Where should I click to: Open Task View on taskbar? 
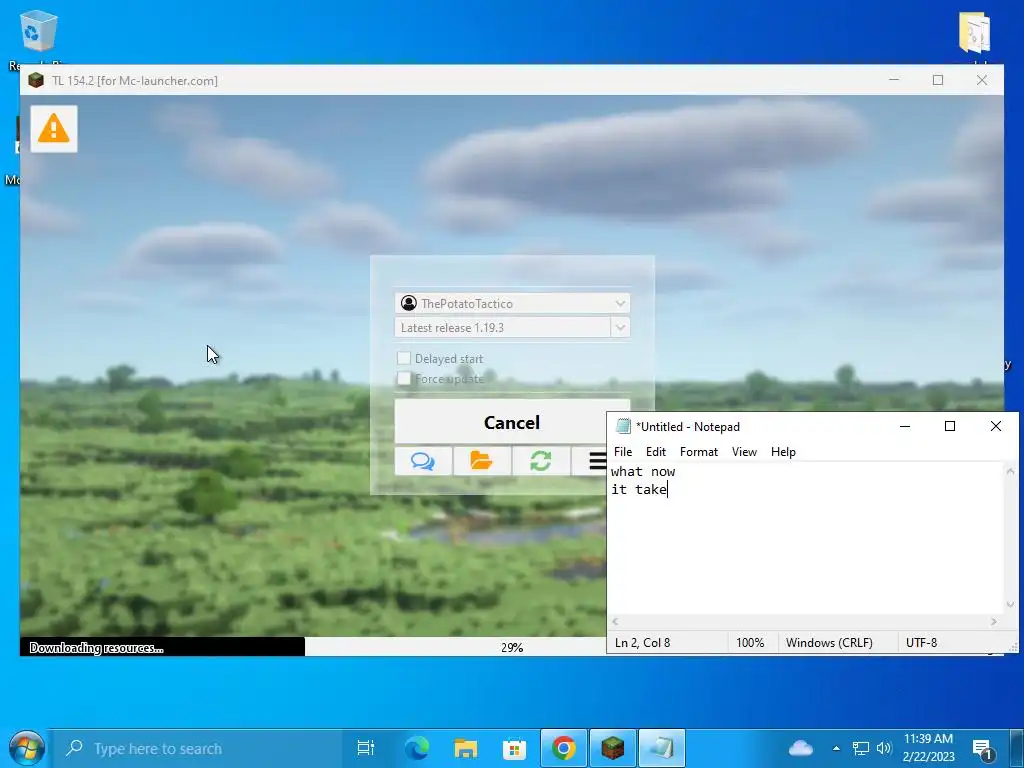[x=366, y=748]
